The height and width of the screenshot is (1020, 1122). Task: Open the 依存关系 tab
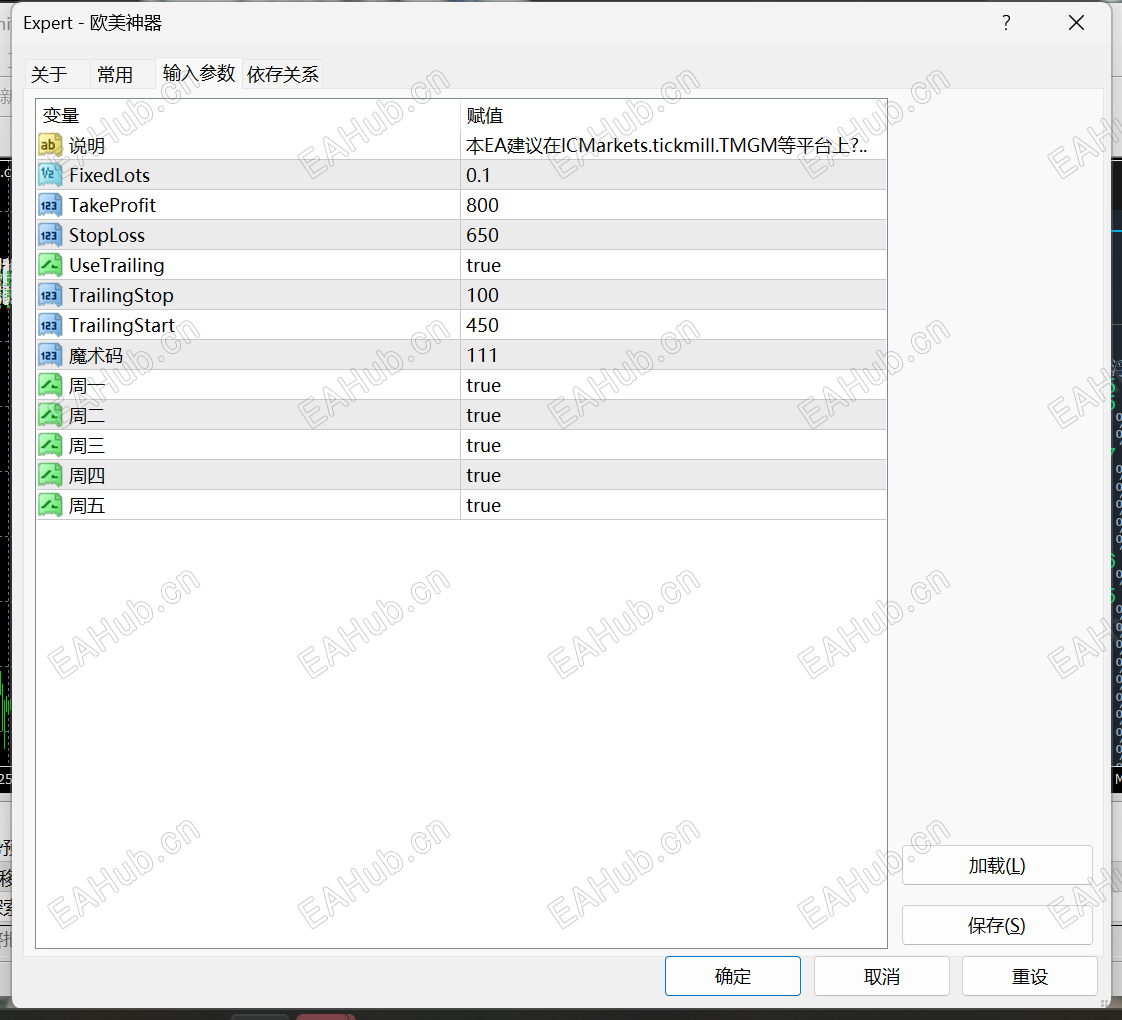pyautogui.click(x=281, y=73)
